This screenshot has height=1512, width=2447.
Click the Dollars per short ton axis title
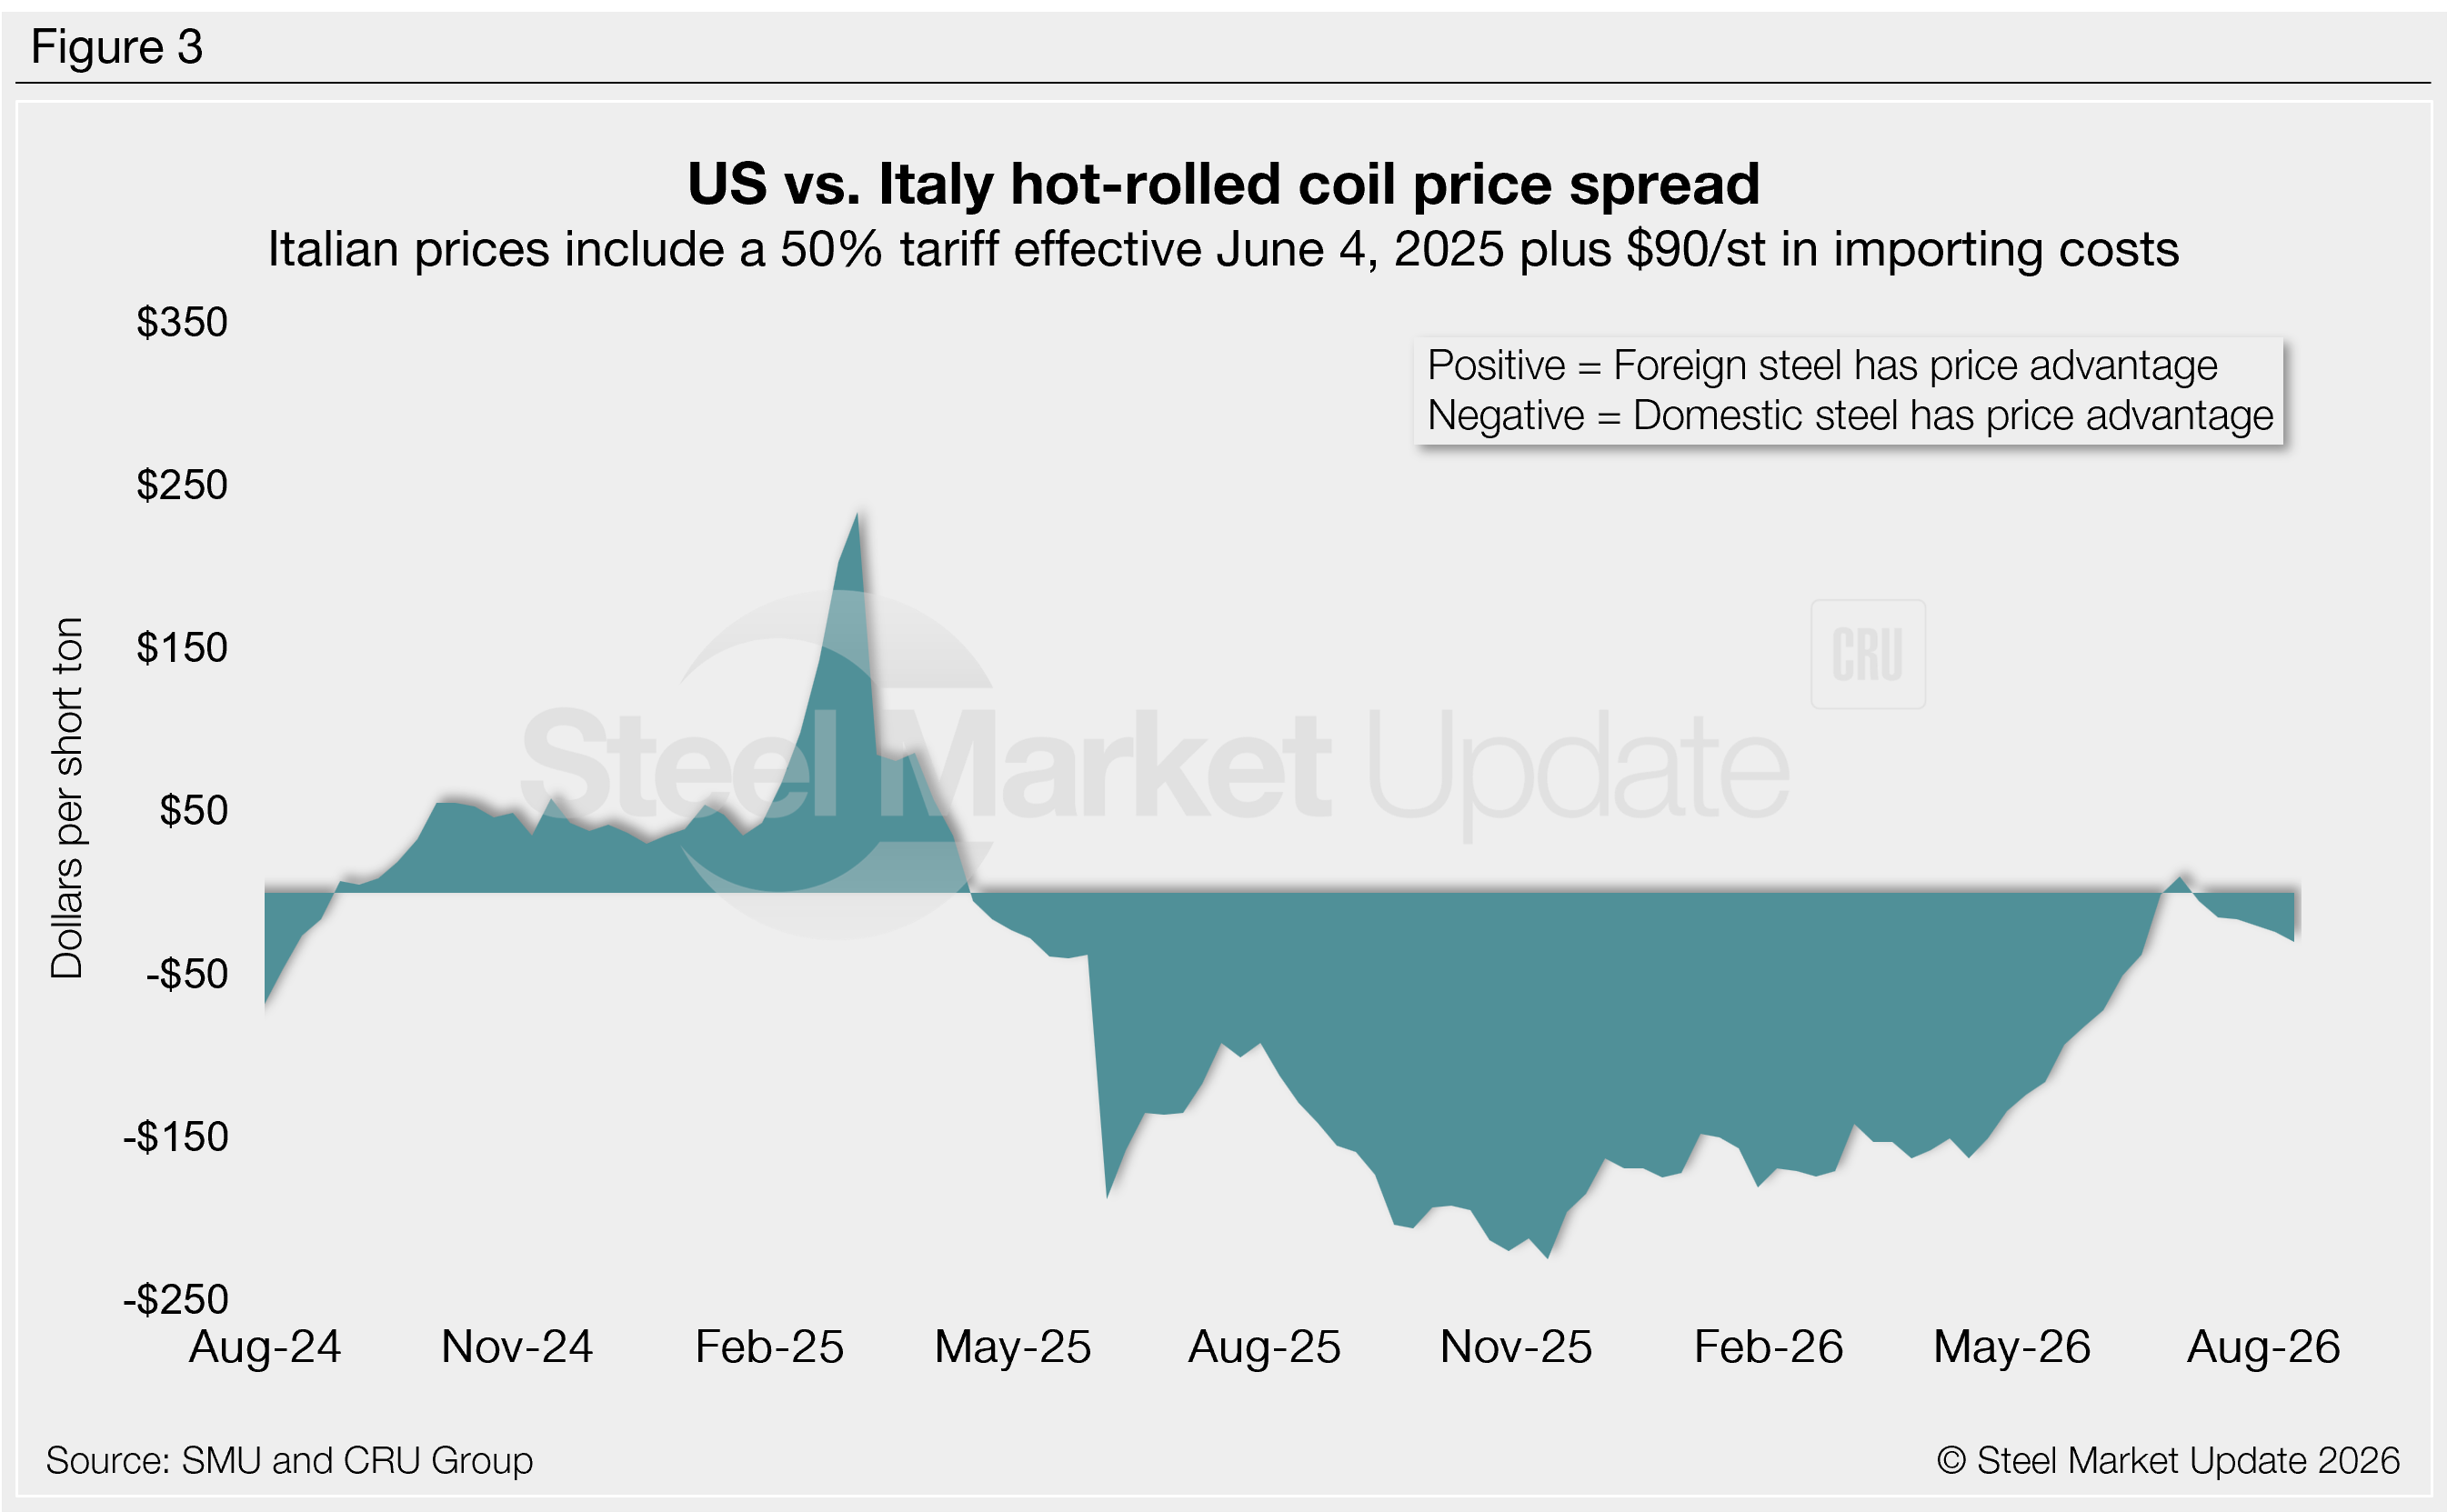[66, 797]
